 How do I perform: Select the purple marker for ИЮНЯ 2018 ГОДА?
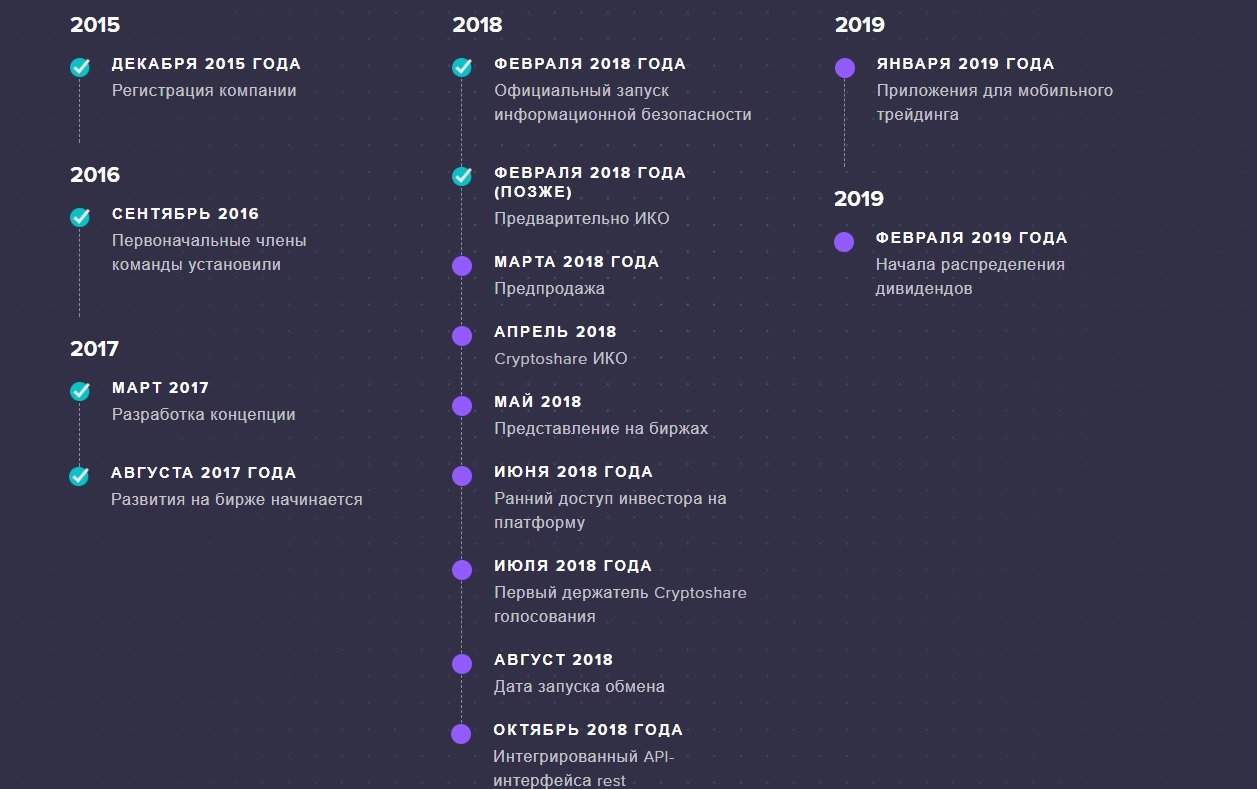[x=462, y=476]
